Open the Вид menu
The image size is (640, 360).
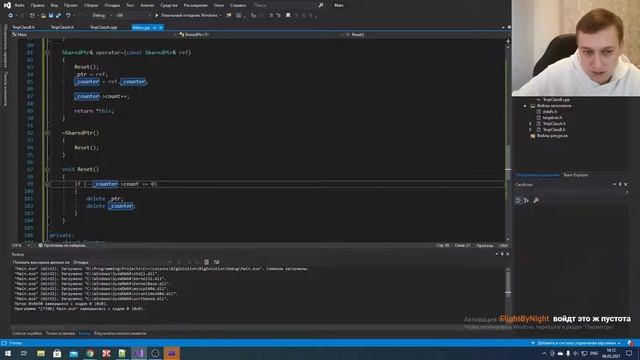[x=54, y=5]
